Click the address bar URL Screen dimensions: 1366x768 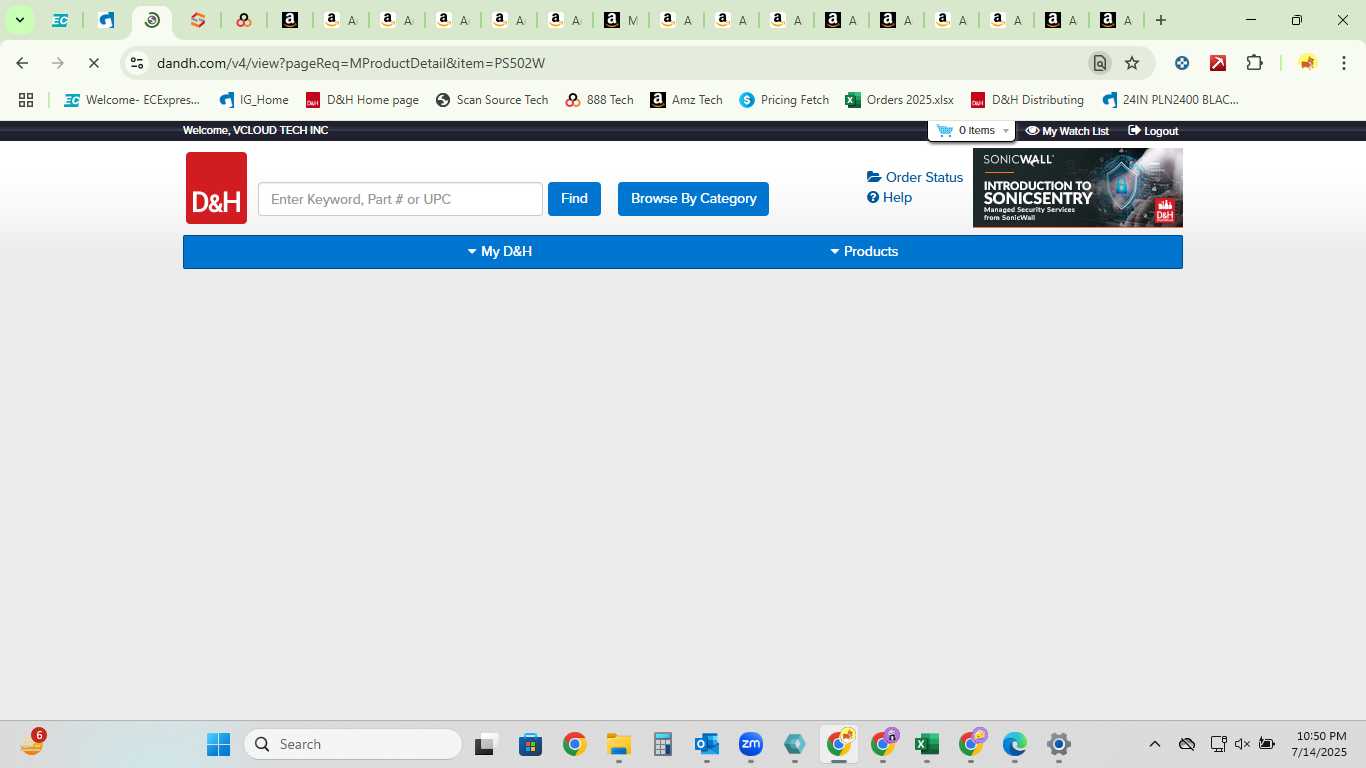(351, 63)
